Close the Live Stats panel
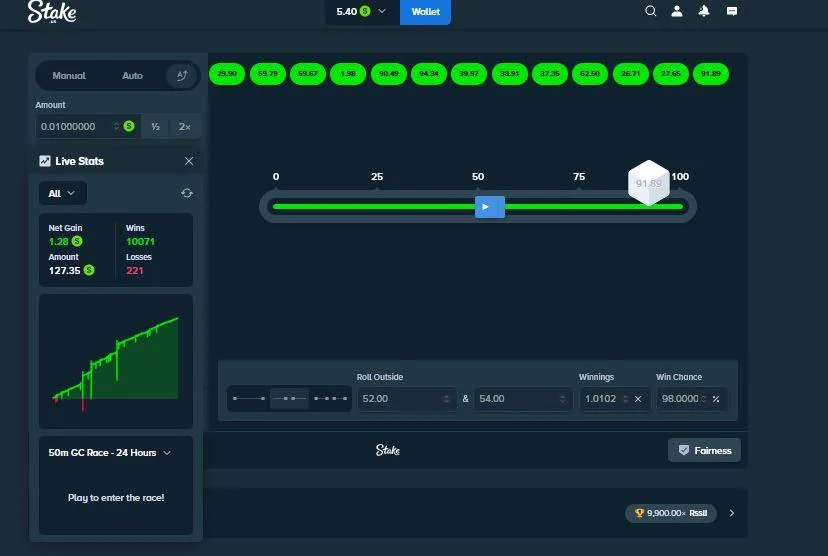828x556 pixels. coord(189,161)
